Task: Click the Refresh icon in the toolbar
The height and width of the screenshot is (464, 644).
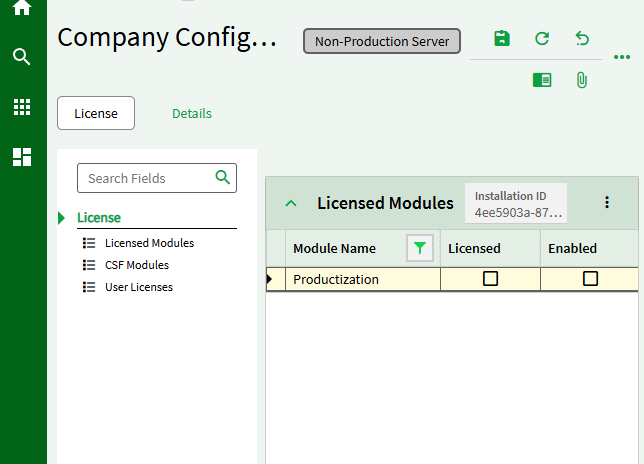Action: [x=542, y=39]
